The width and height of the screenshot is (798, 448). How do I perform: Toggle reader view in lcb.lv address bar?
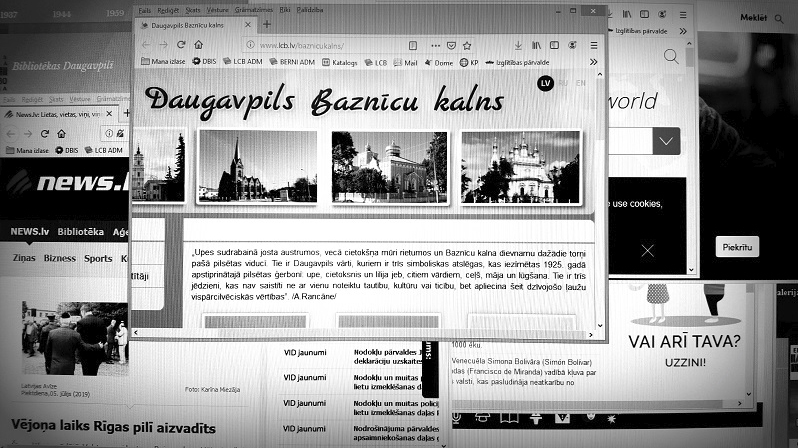pyautogui.click(x=413, y=46)
